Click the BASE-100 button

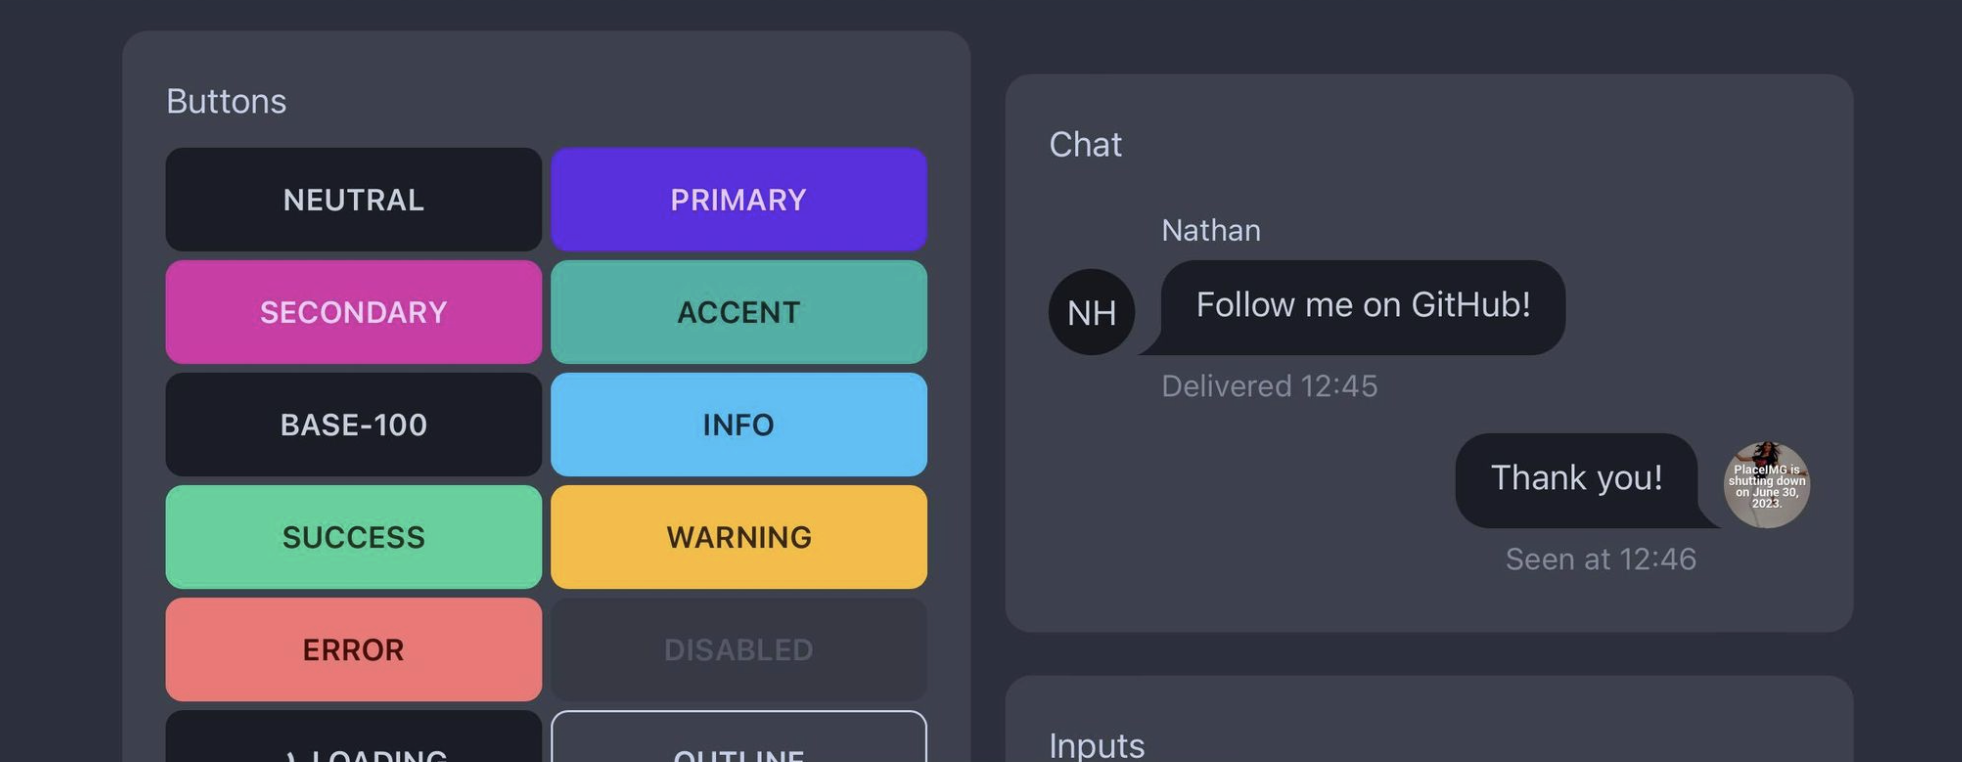pyautogui.click(x=353, y=424)
